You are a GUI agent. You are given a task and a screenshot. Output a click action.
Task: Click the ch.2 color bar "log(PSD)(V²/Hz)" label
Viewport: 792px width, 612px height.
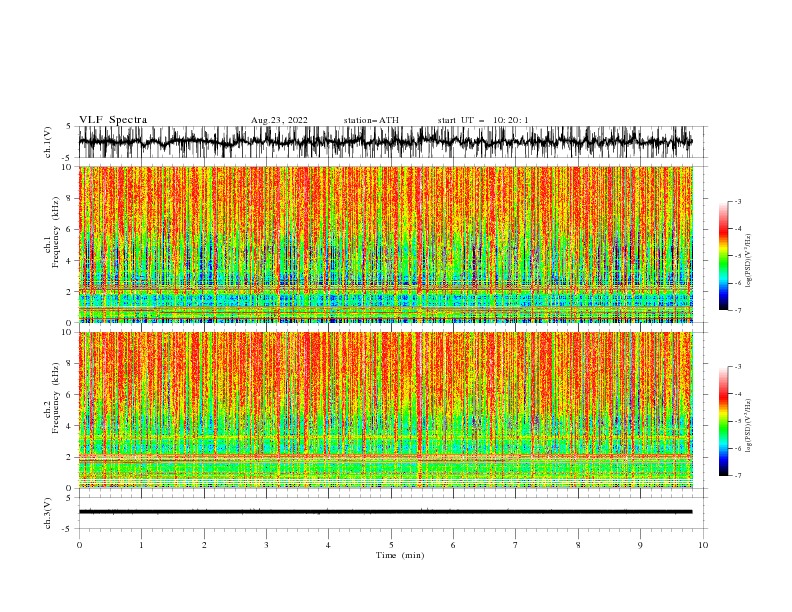click(x=749, y=426)
